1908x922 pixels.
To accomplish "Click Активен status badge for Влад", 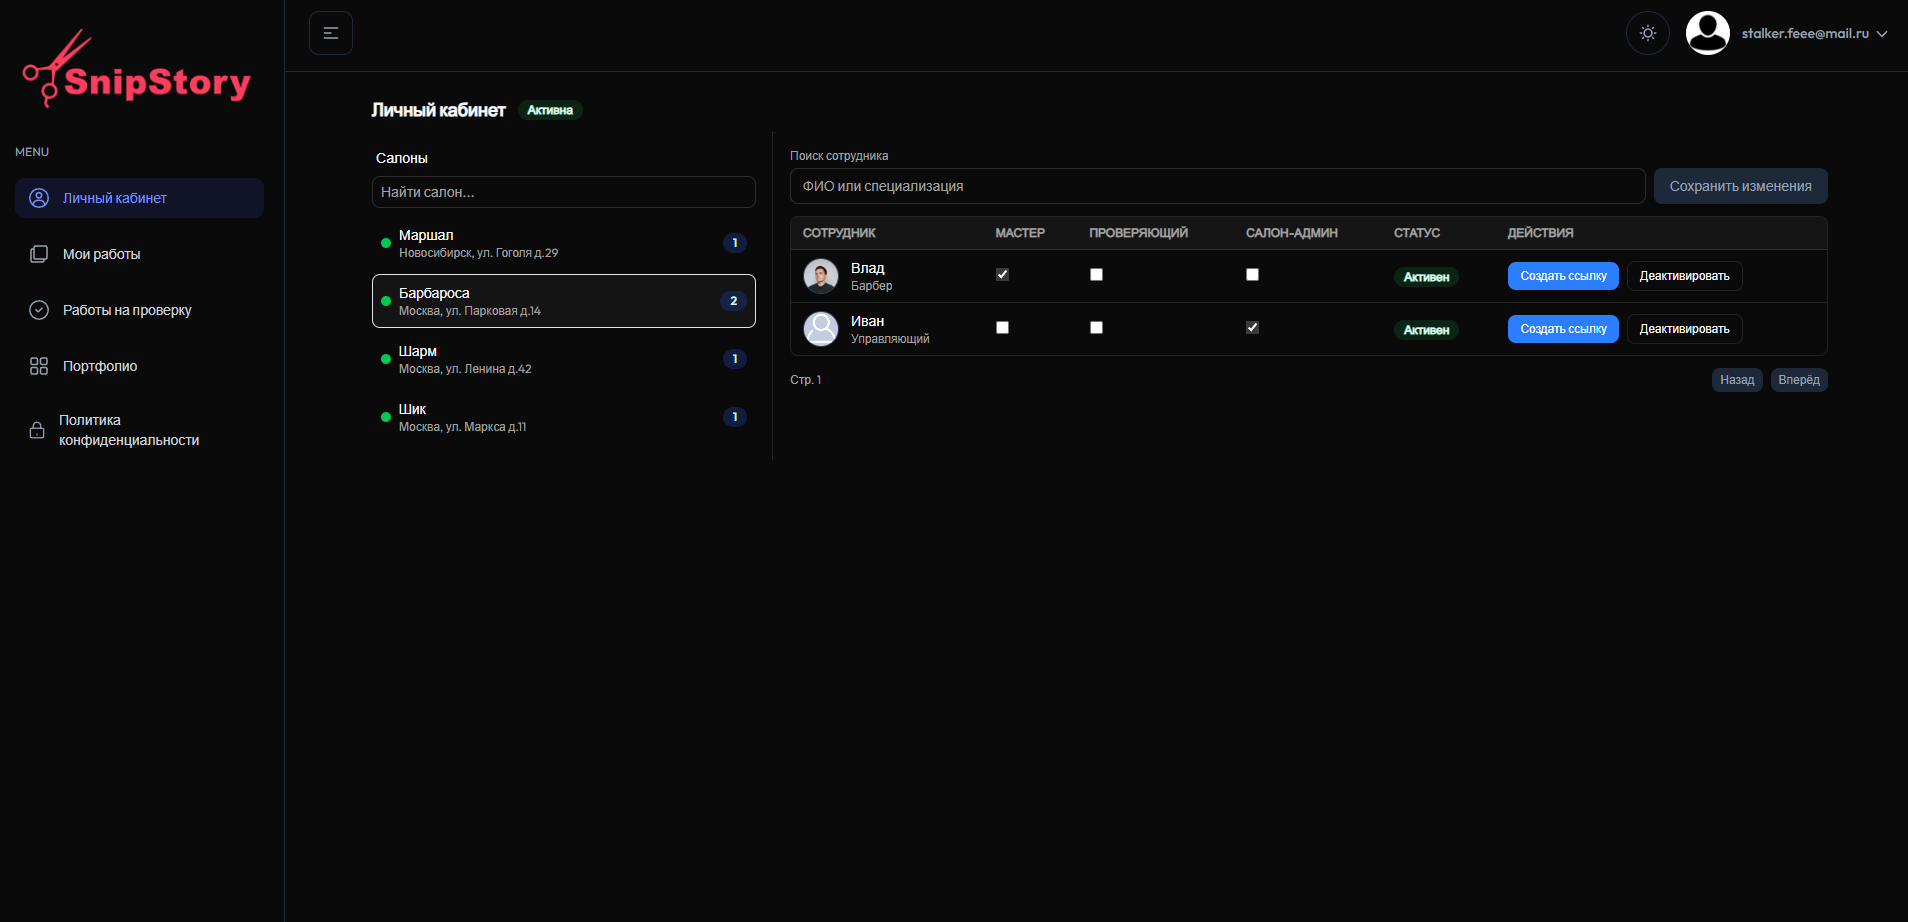I will pos(1426,277).
